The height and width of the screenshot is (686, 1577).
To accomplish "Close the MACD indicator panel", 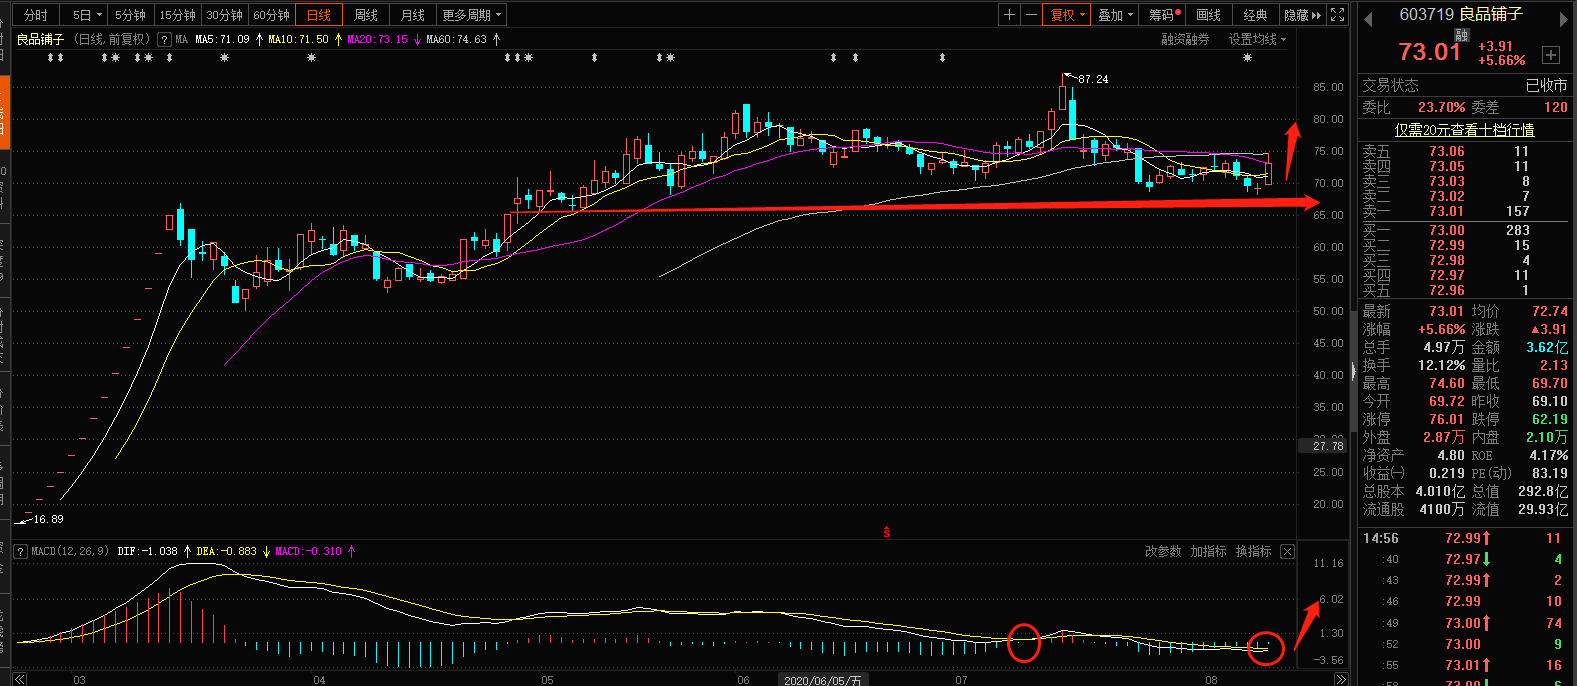I will (x=1287, y=552).
